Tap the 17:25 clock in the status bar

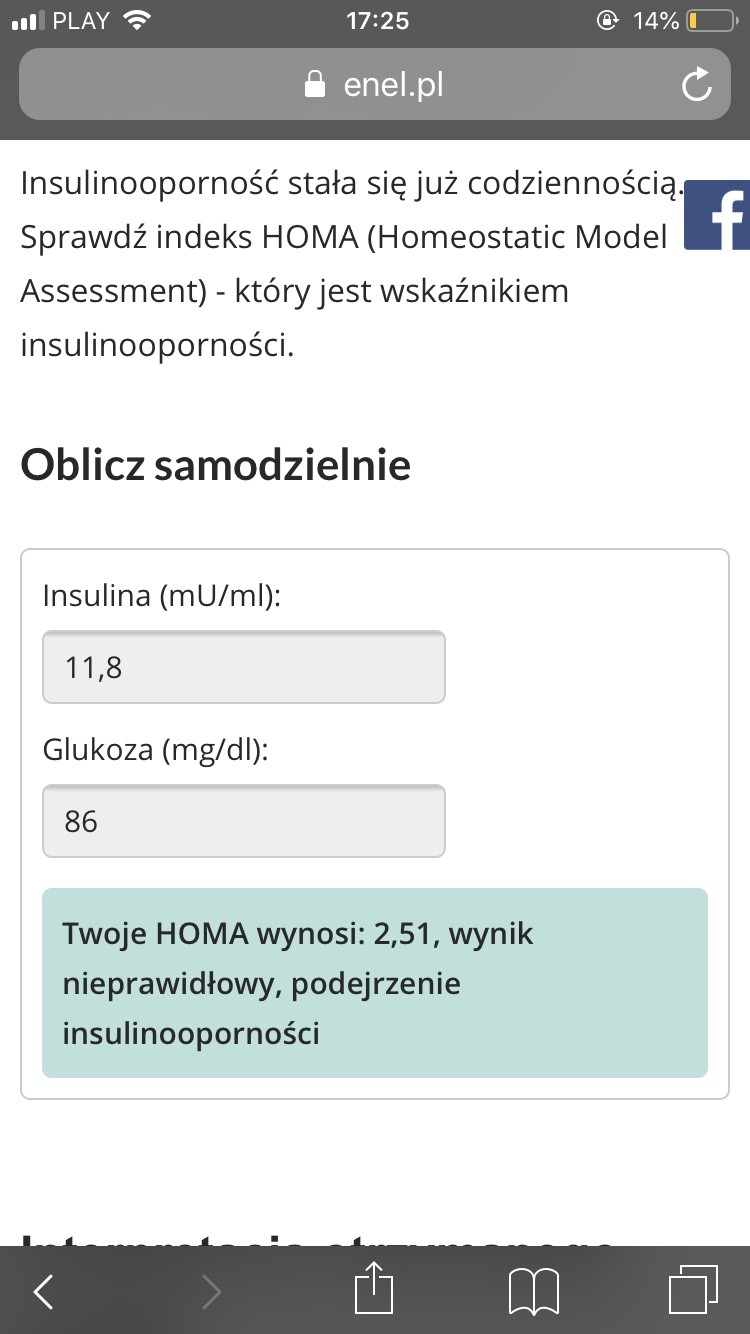coord(376,21)
